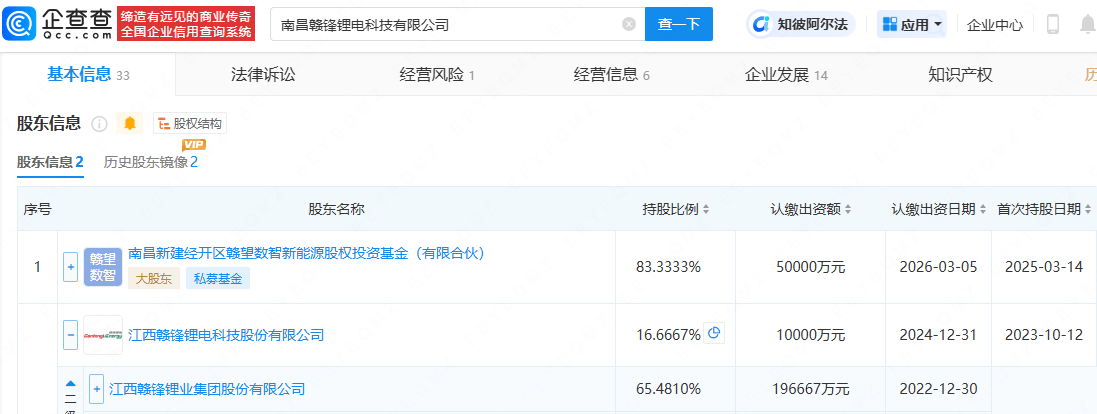The image size is (1097, 414).
Task: Click the 赣望数智 shareholder logo
Action: 103,267
